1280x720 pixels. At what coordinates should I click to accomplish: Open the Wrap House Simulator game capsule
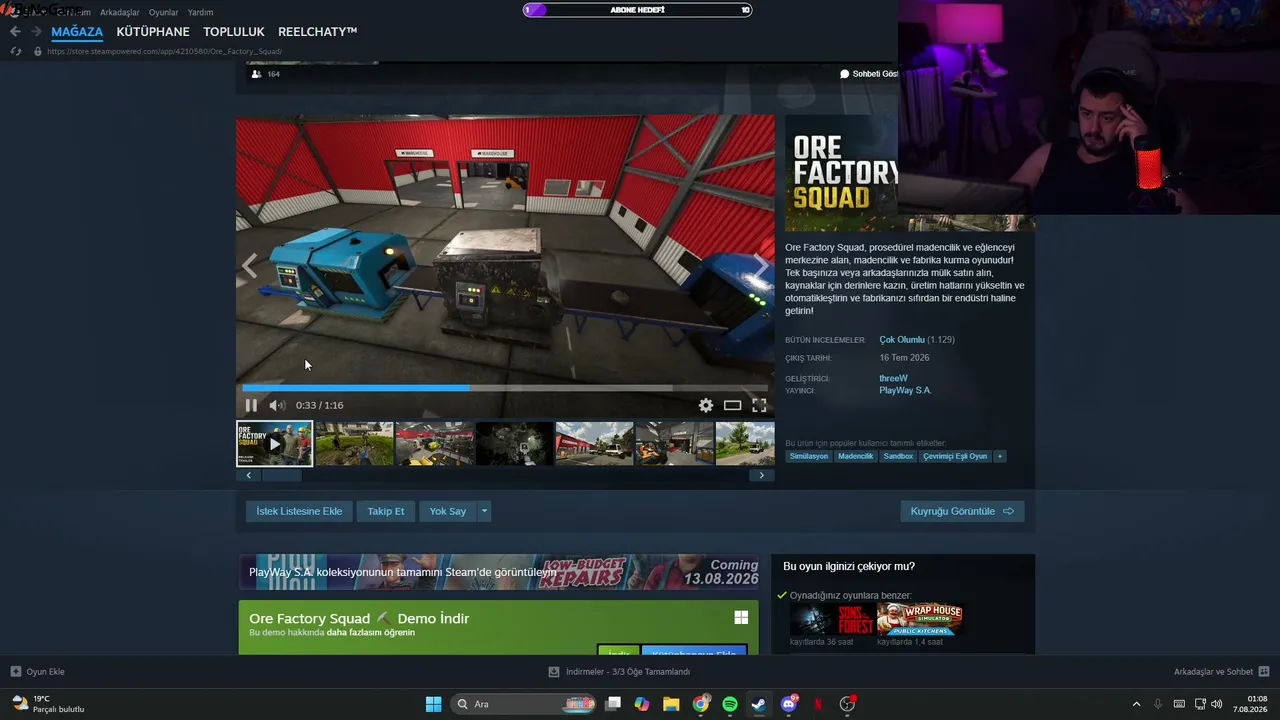point(920,620)
